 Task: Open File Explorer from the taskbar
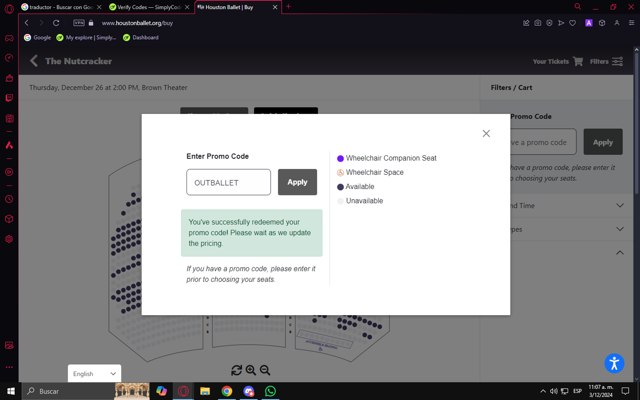[x=205, y=391]
